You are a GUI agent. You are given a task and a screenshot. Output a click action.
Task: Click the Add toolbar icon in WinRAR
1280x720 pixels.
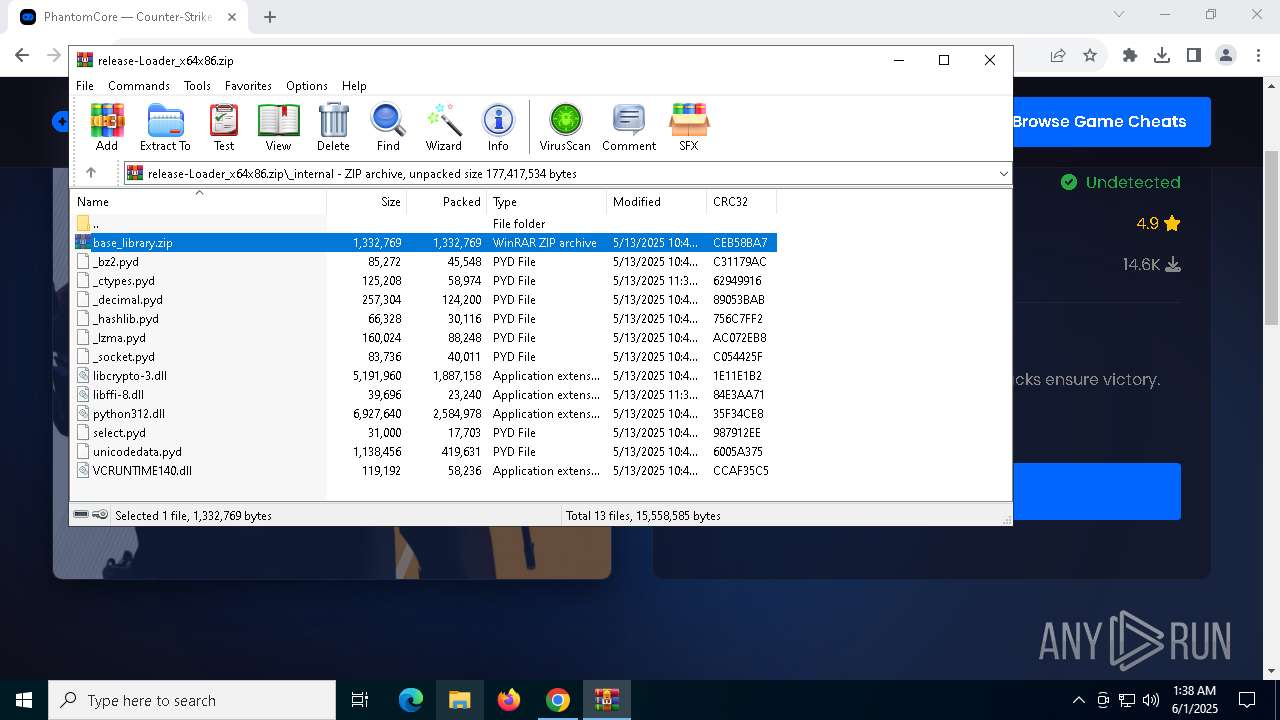[x=107, y=127]
